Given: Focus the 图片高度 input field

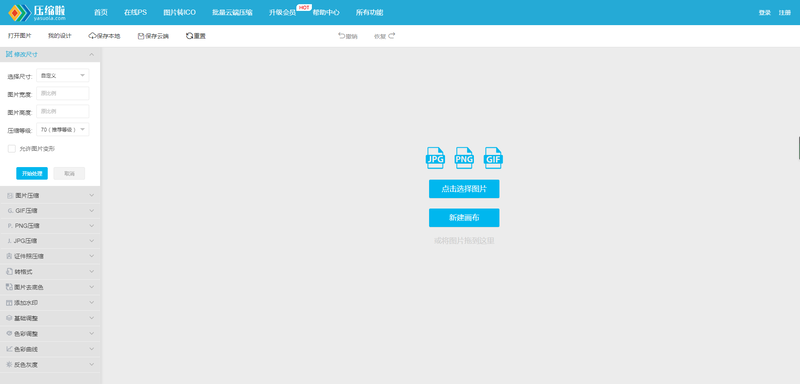Looking at the screenshot, I should tap(63, 111).
